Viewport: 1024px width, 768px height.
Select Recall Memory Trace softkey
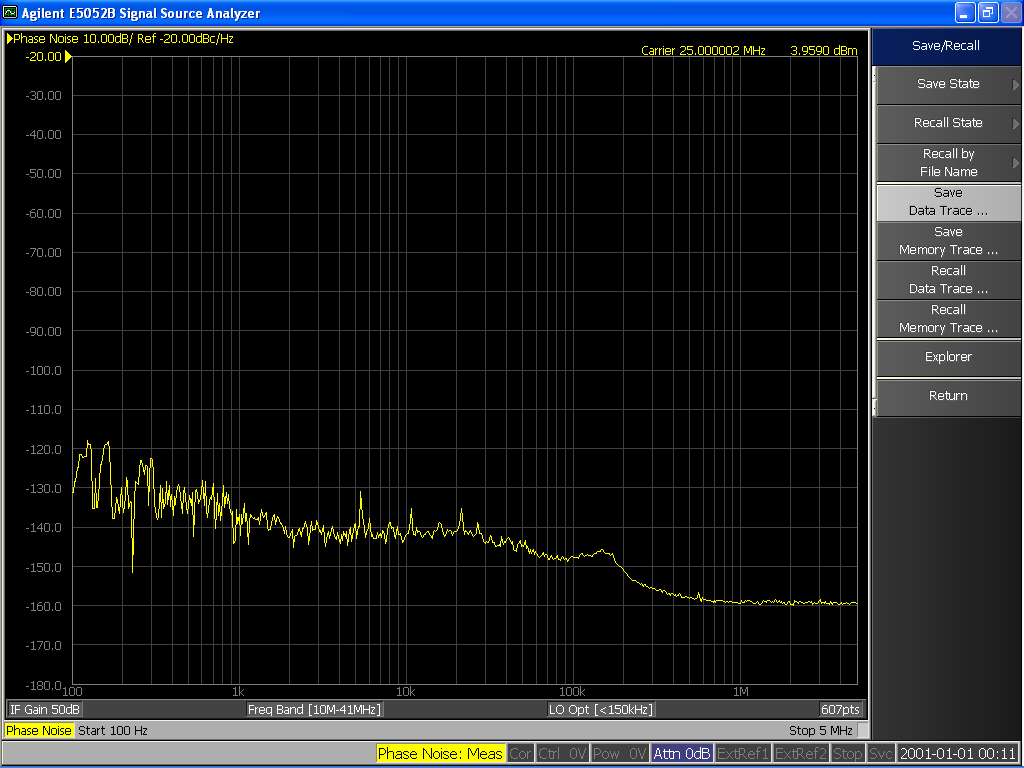click(948, 319)
